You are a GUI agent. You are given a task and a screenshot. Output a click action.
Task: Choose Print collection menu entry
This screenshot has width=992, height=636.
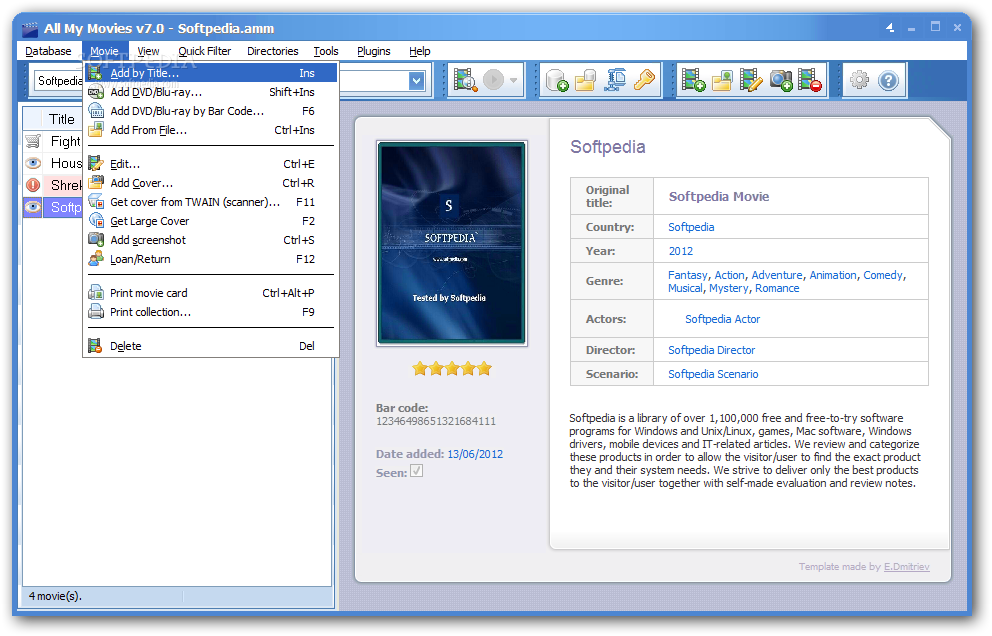211,312
